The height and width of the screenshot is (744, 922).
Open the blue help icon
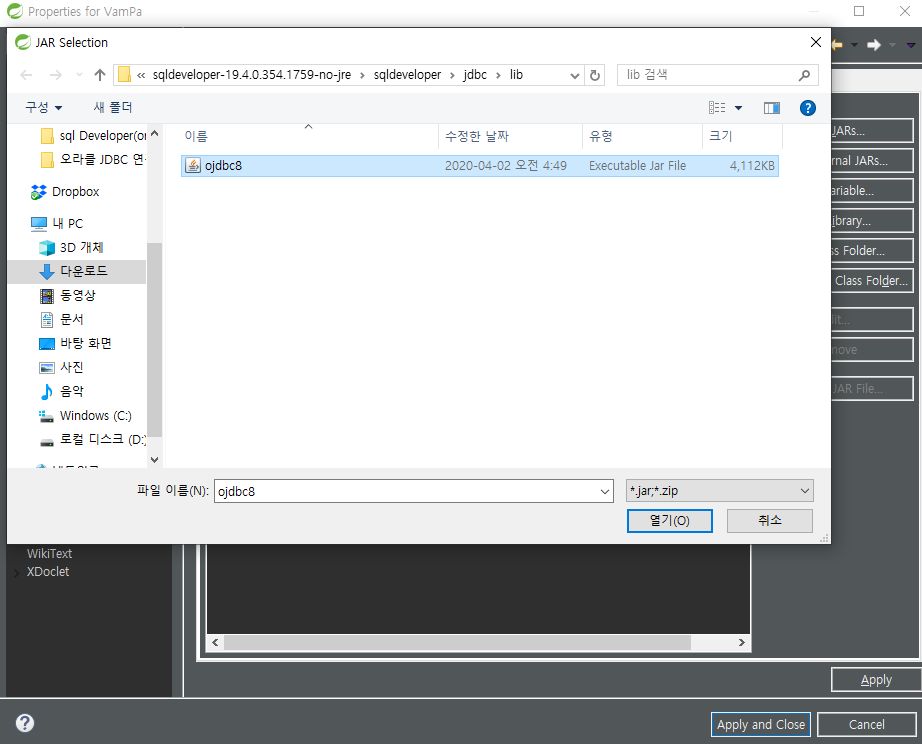pos(807,108)
